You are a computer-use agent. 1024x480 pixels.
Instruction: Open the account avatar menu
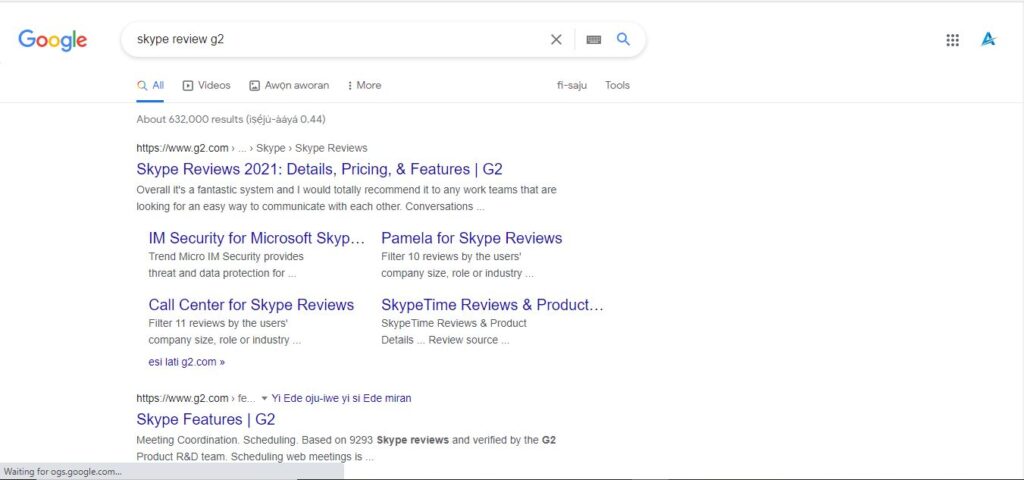pos(988,40)
